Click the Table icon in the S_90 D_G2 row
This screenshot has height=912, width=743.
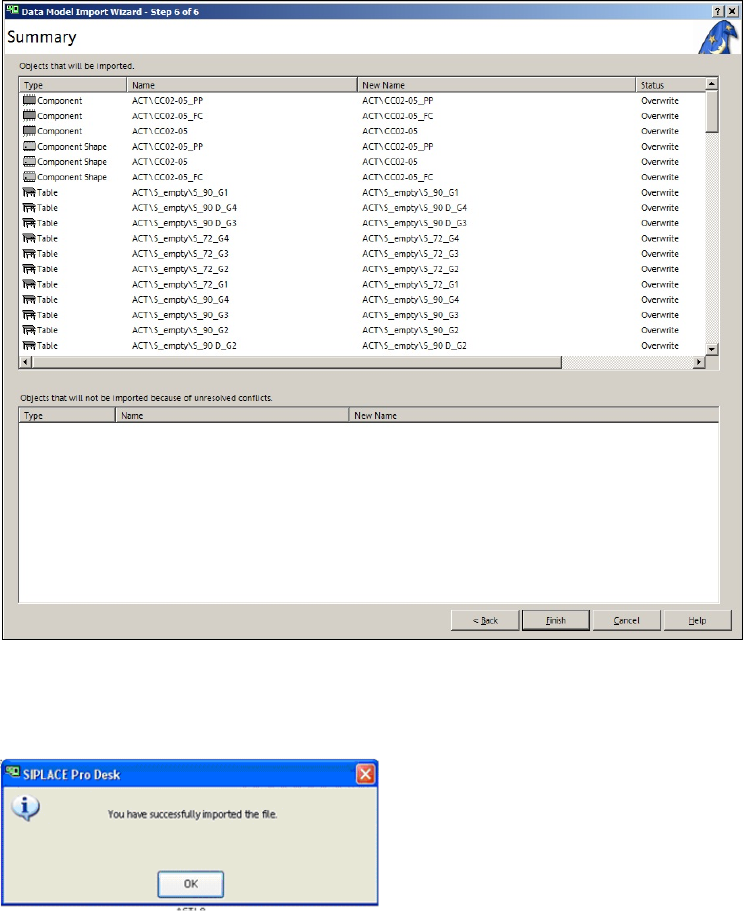tap(29, 345)
